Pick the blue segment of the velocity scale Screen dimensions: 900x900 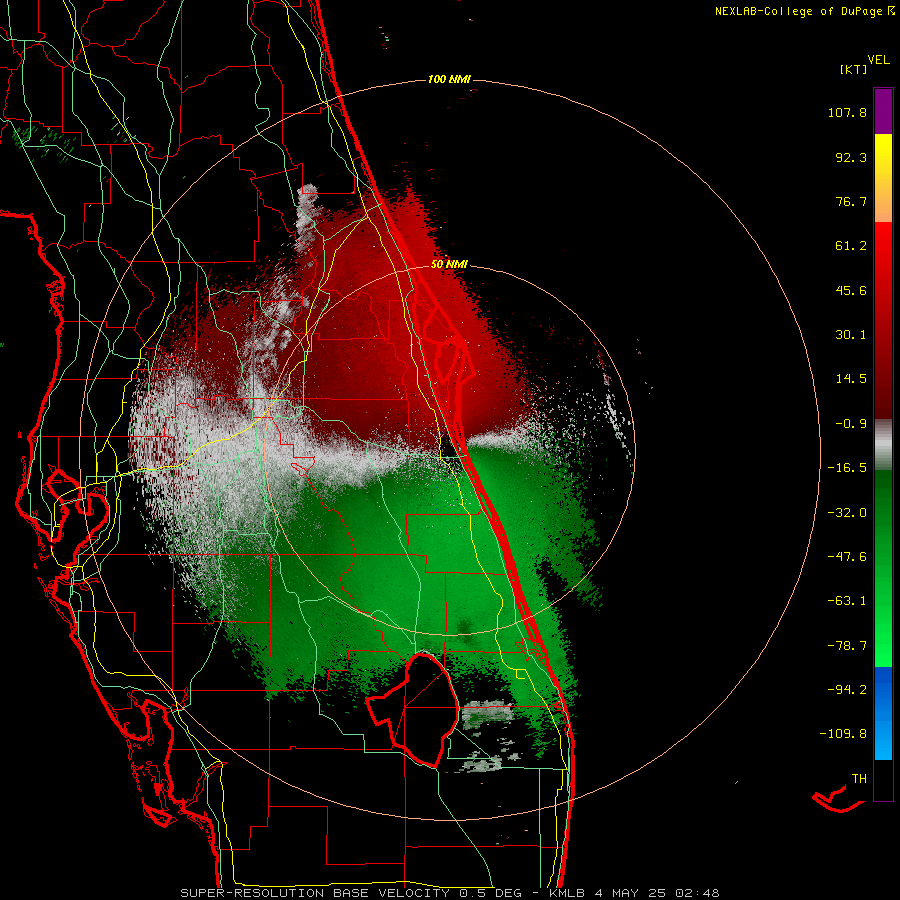click(883, 713)
